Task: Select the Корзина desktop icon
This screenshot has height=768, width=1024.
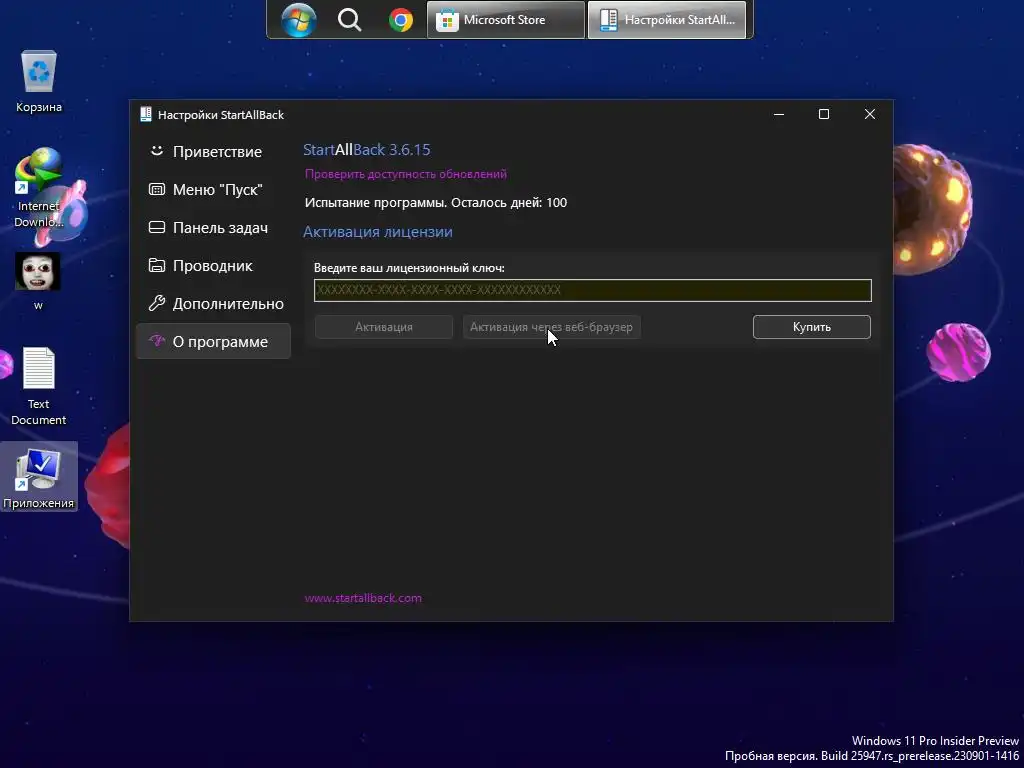Action: point(39,82)
